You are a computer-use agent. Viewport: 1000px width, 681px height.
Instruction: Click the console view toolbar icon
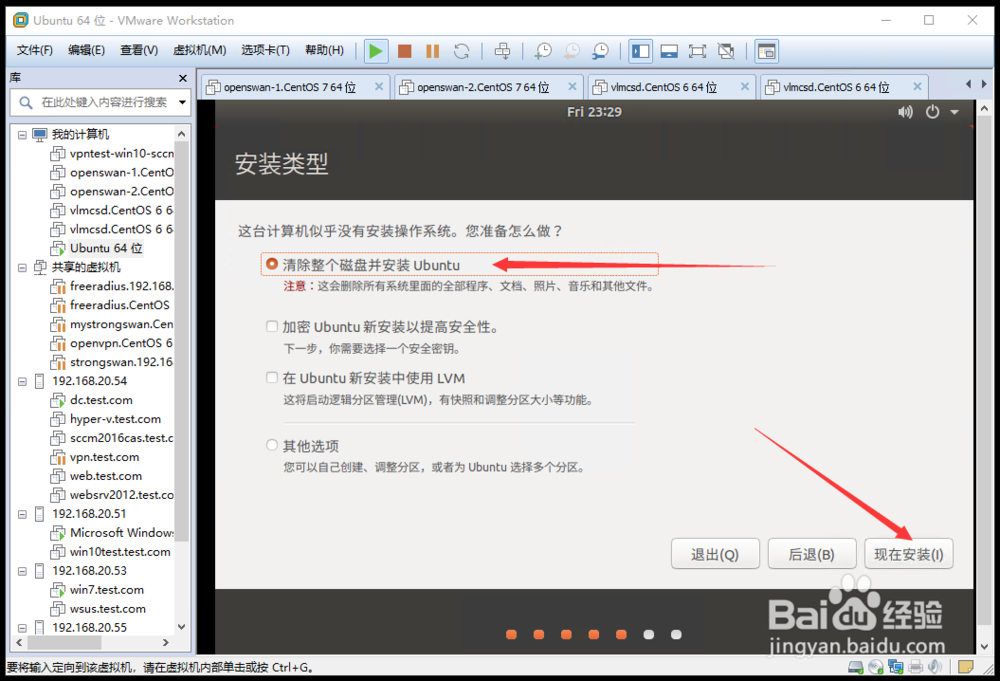pyautogui.click(x=767, y=51)
